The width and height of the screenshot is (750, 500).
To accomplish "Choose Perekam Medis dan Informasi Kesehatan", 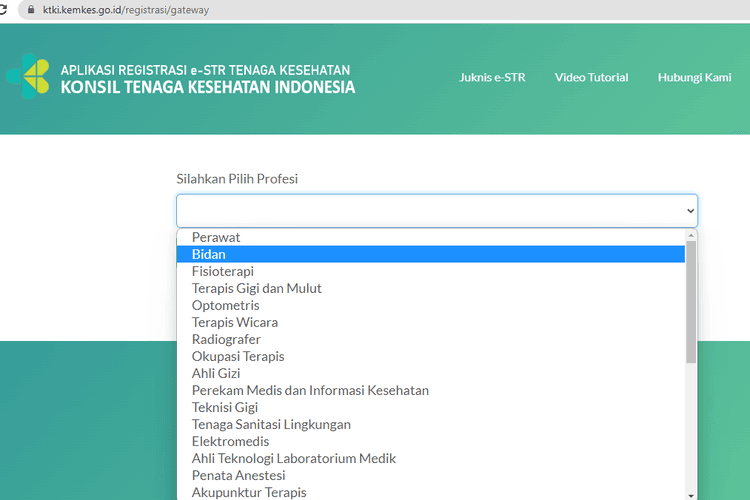I will click(x=430, y=390).
